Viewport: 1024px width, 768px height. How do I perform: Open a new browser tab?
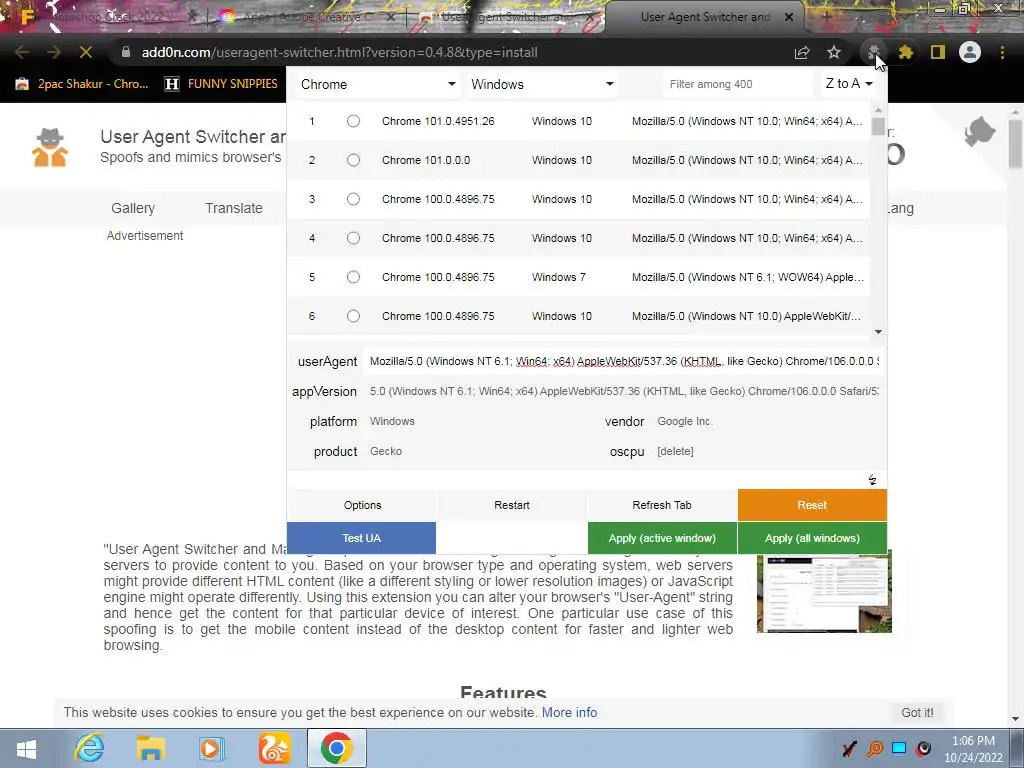[827, 17]
